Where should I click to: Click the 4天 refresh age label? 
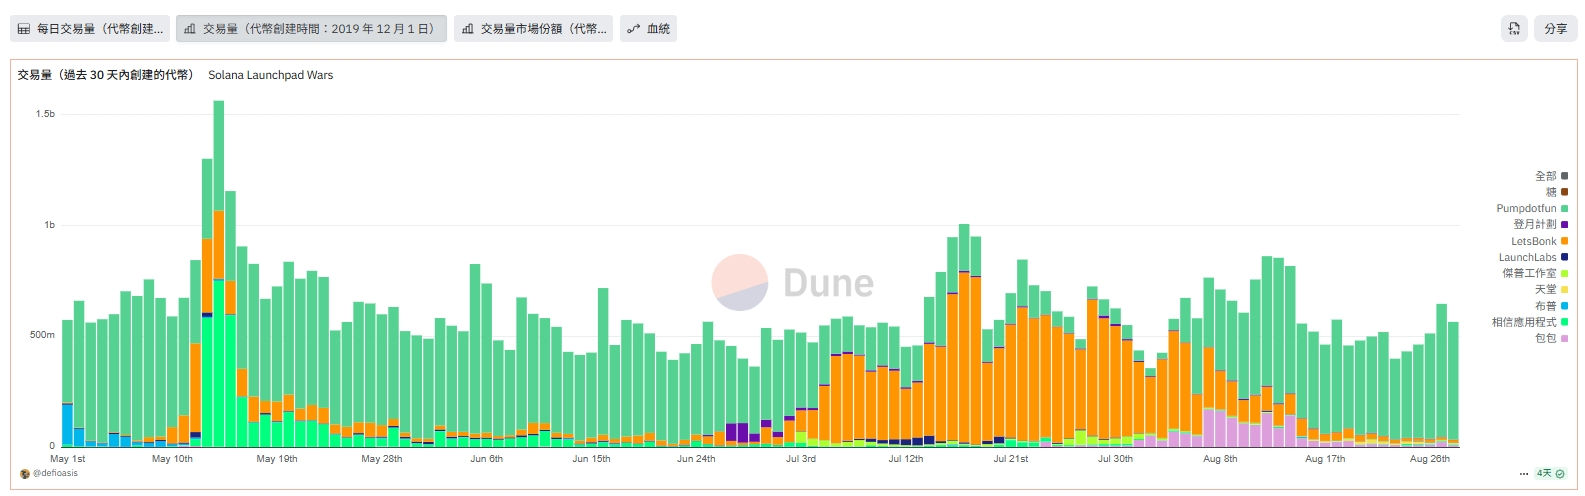1544,474
